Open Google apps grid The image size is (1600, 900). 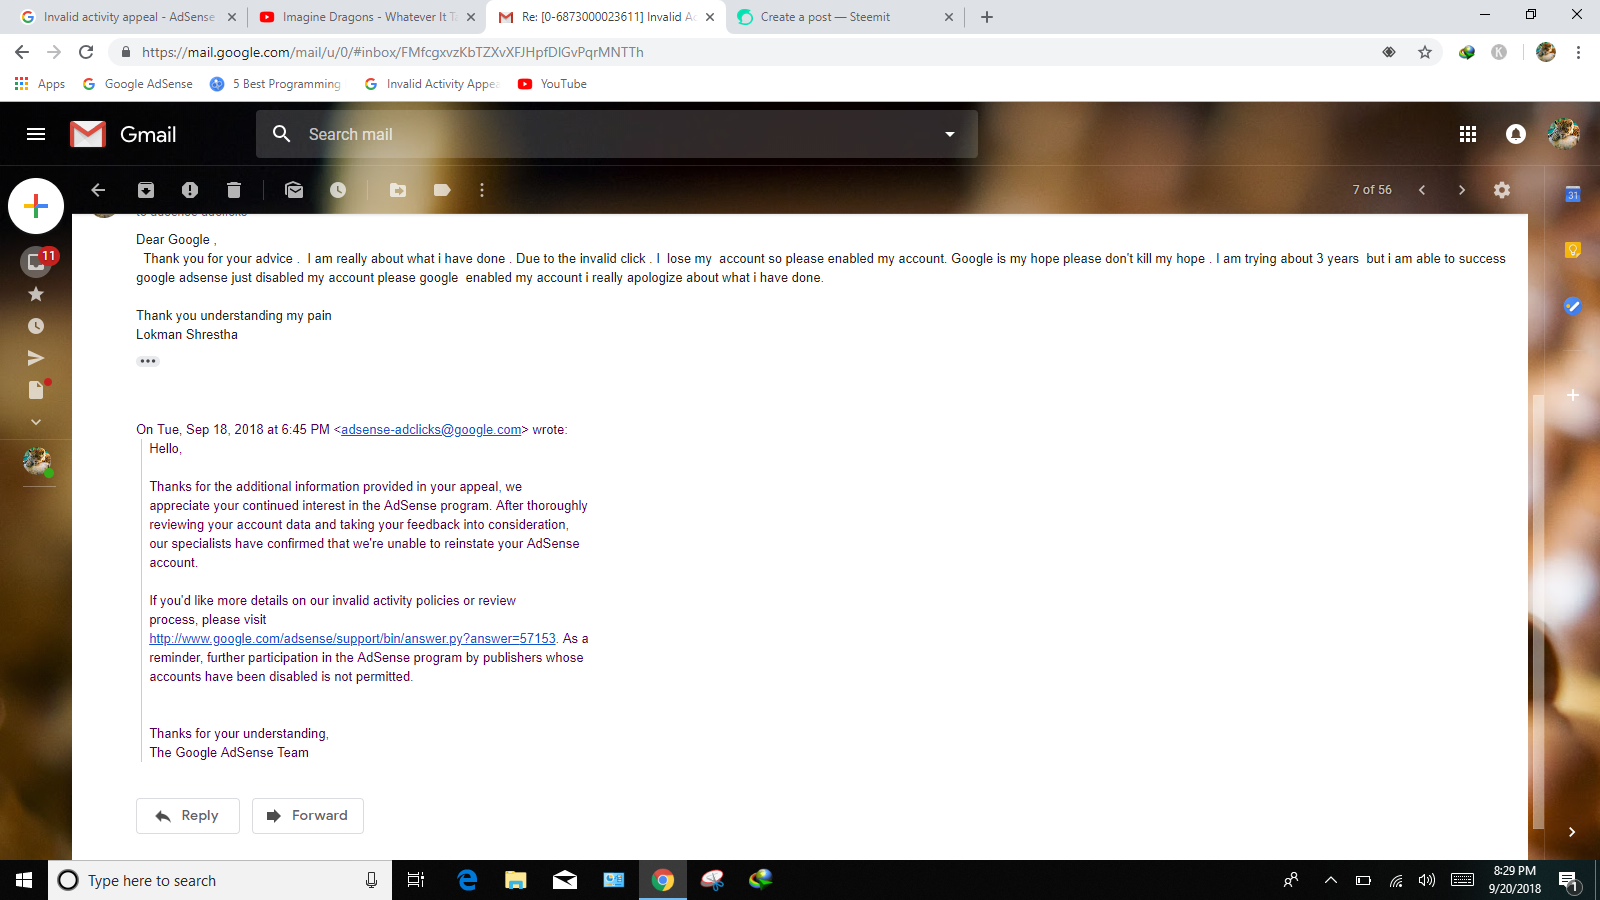(x=1468, y=134)
